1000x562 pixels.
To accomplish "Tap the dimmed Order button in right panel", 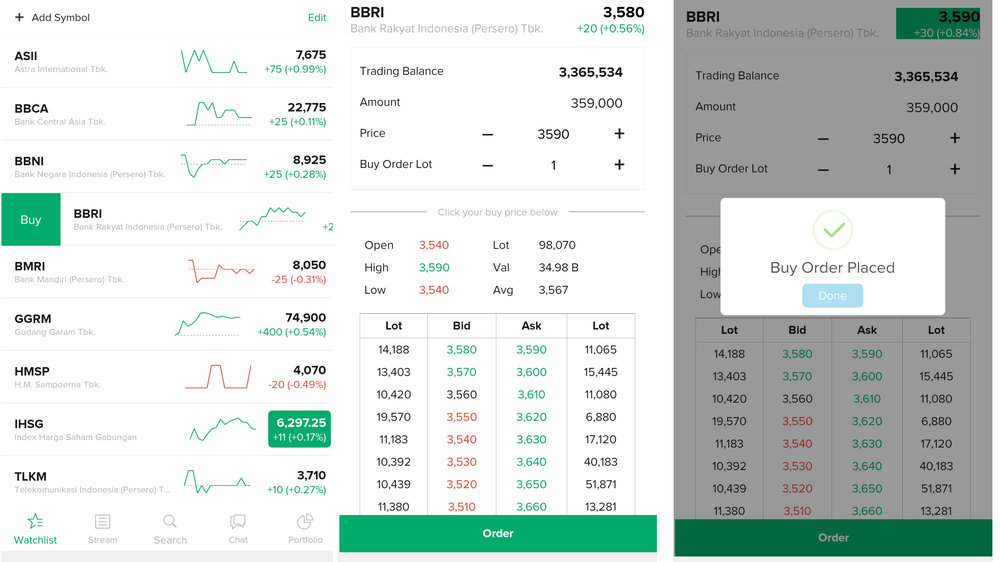I will pyautogui.click(x=833, y=538).
